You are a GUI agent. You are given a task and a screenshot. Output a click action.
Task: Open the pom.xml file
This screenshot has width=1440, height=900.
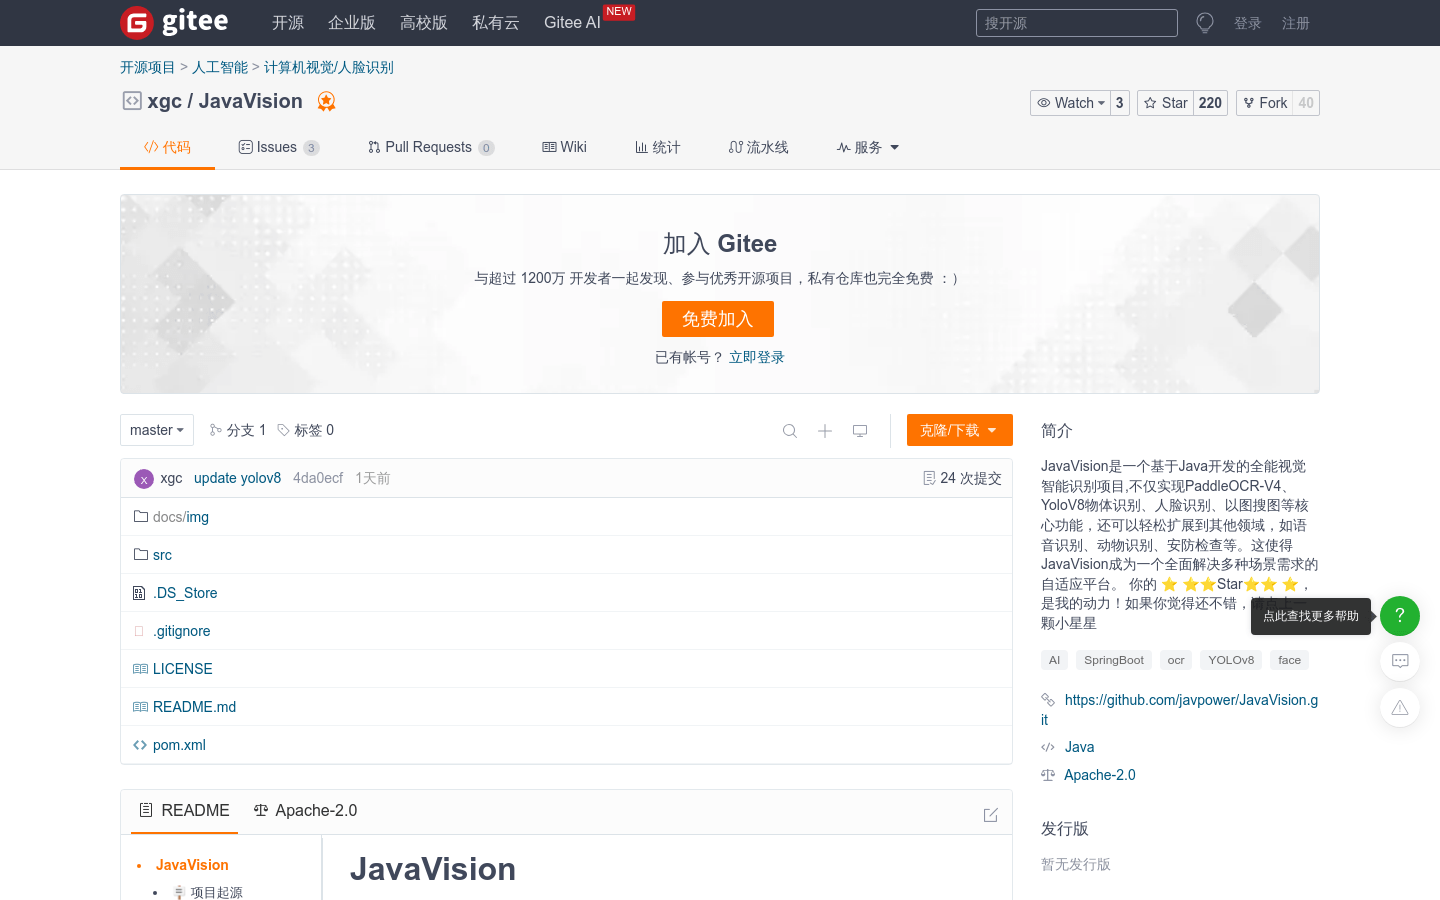coord(180,745)
